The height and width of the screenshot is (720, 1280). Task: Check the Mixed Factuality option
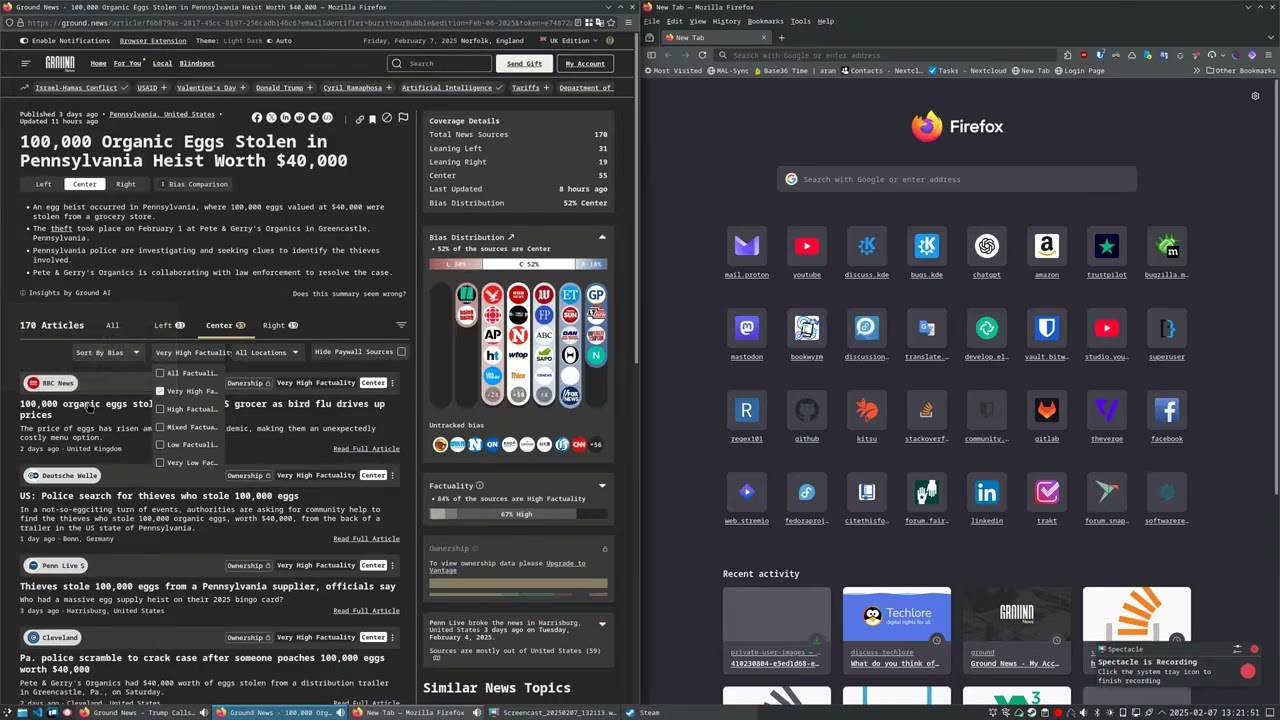coord(160,427)
